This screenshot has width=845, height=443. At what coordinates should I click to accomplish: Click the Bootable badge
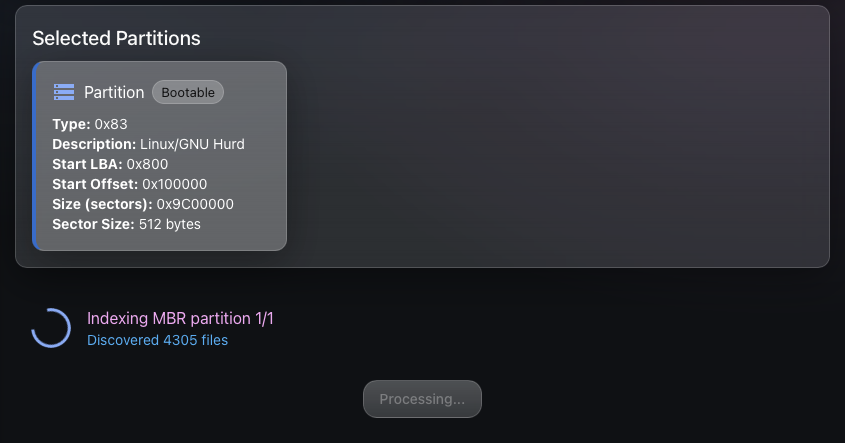188,92
